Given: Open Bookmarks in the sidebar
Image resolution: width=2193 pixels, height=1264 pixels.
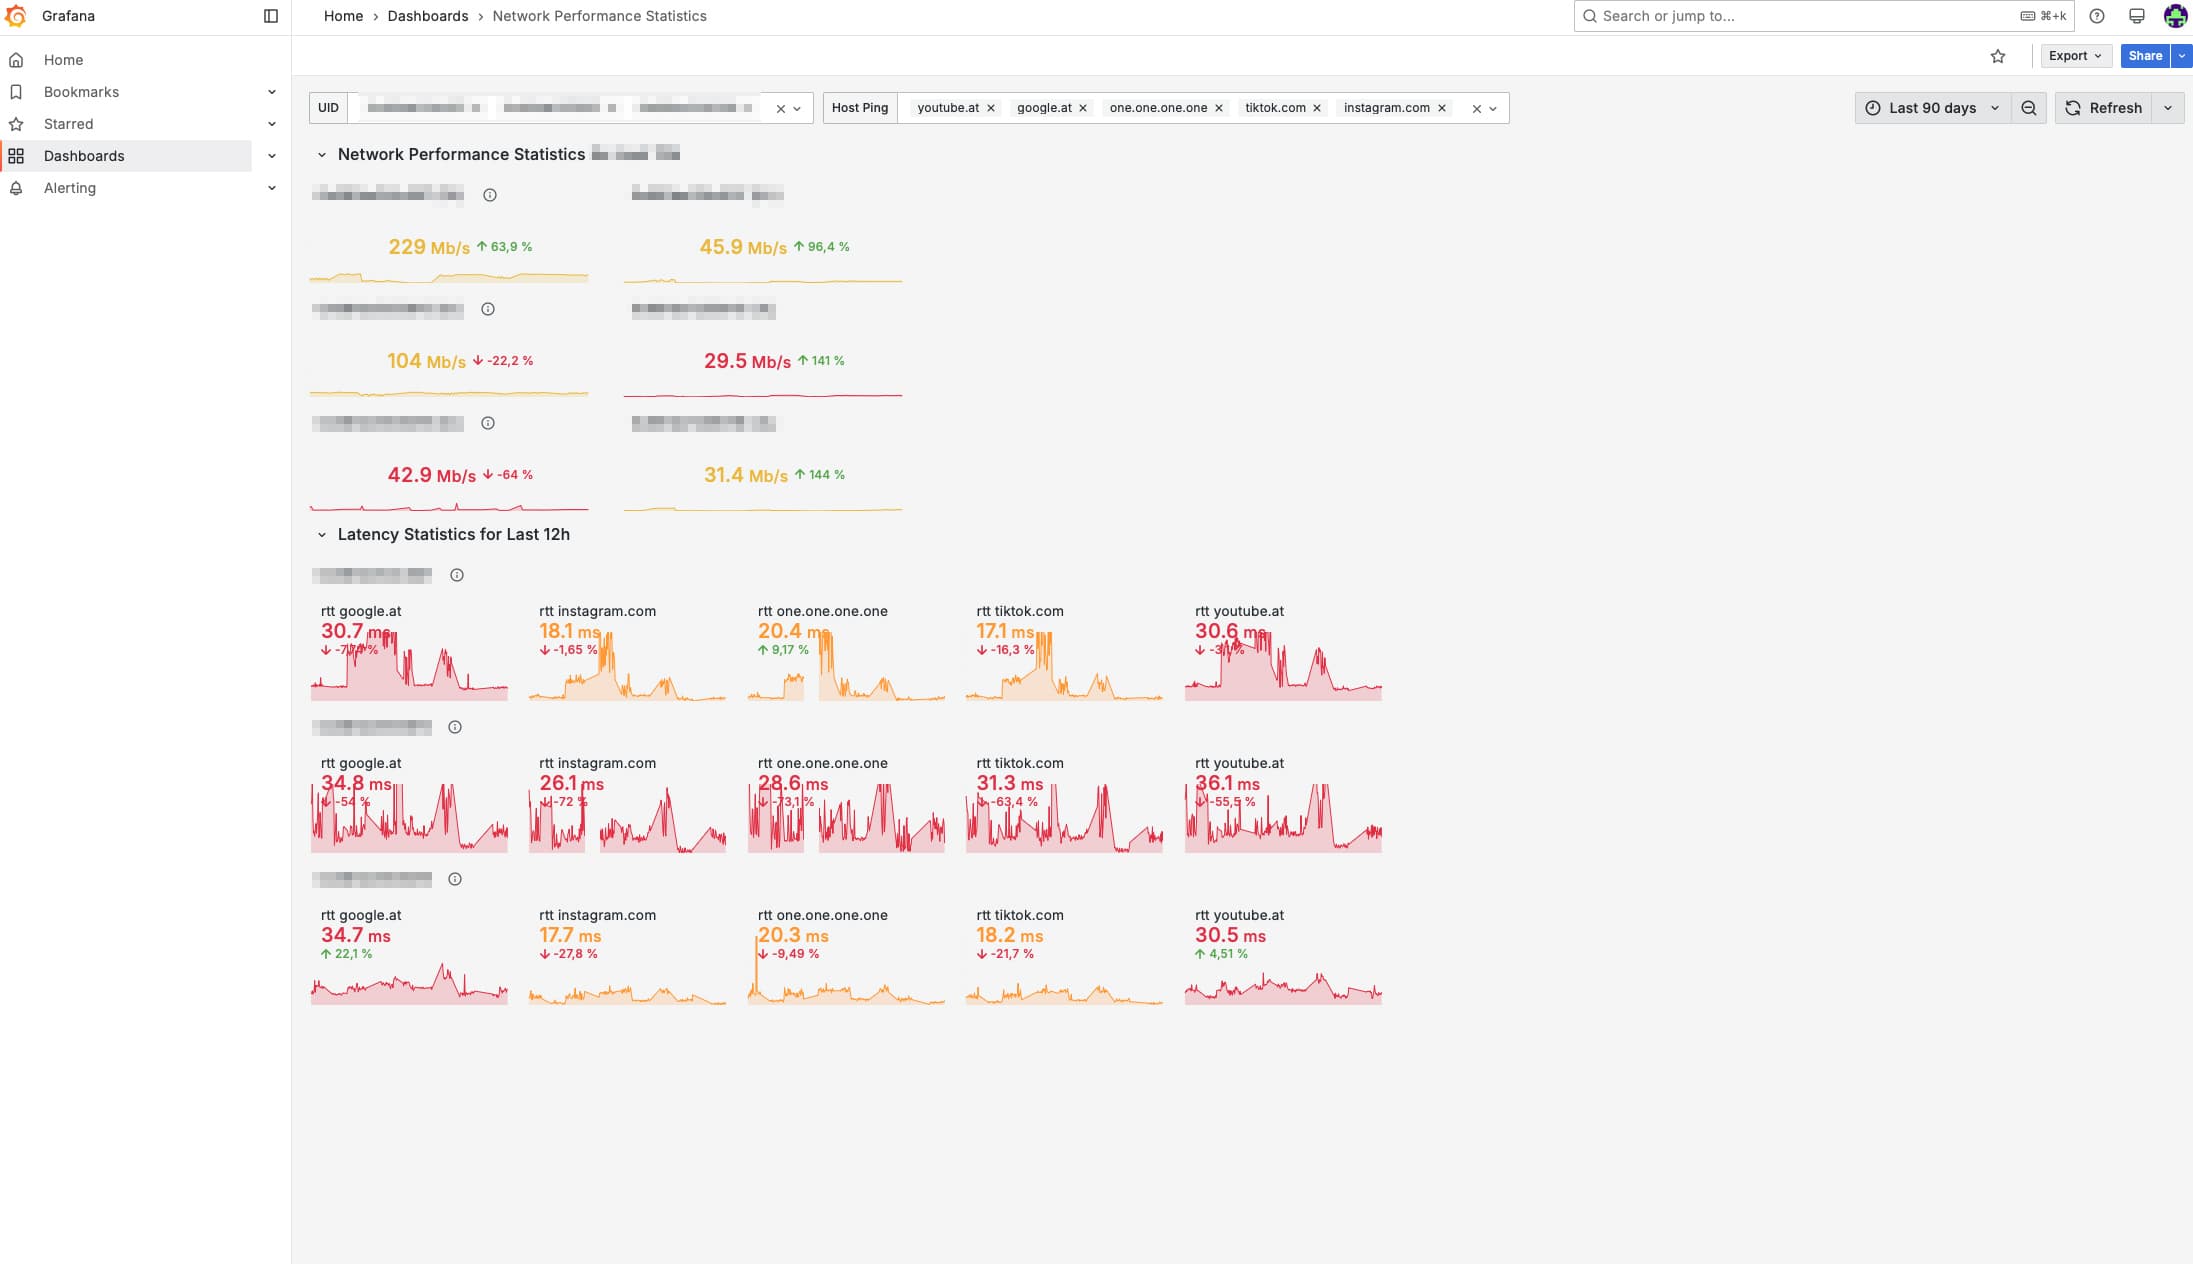Looking at the screenshot, I should [81, 92].
